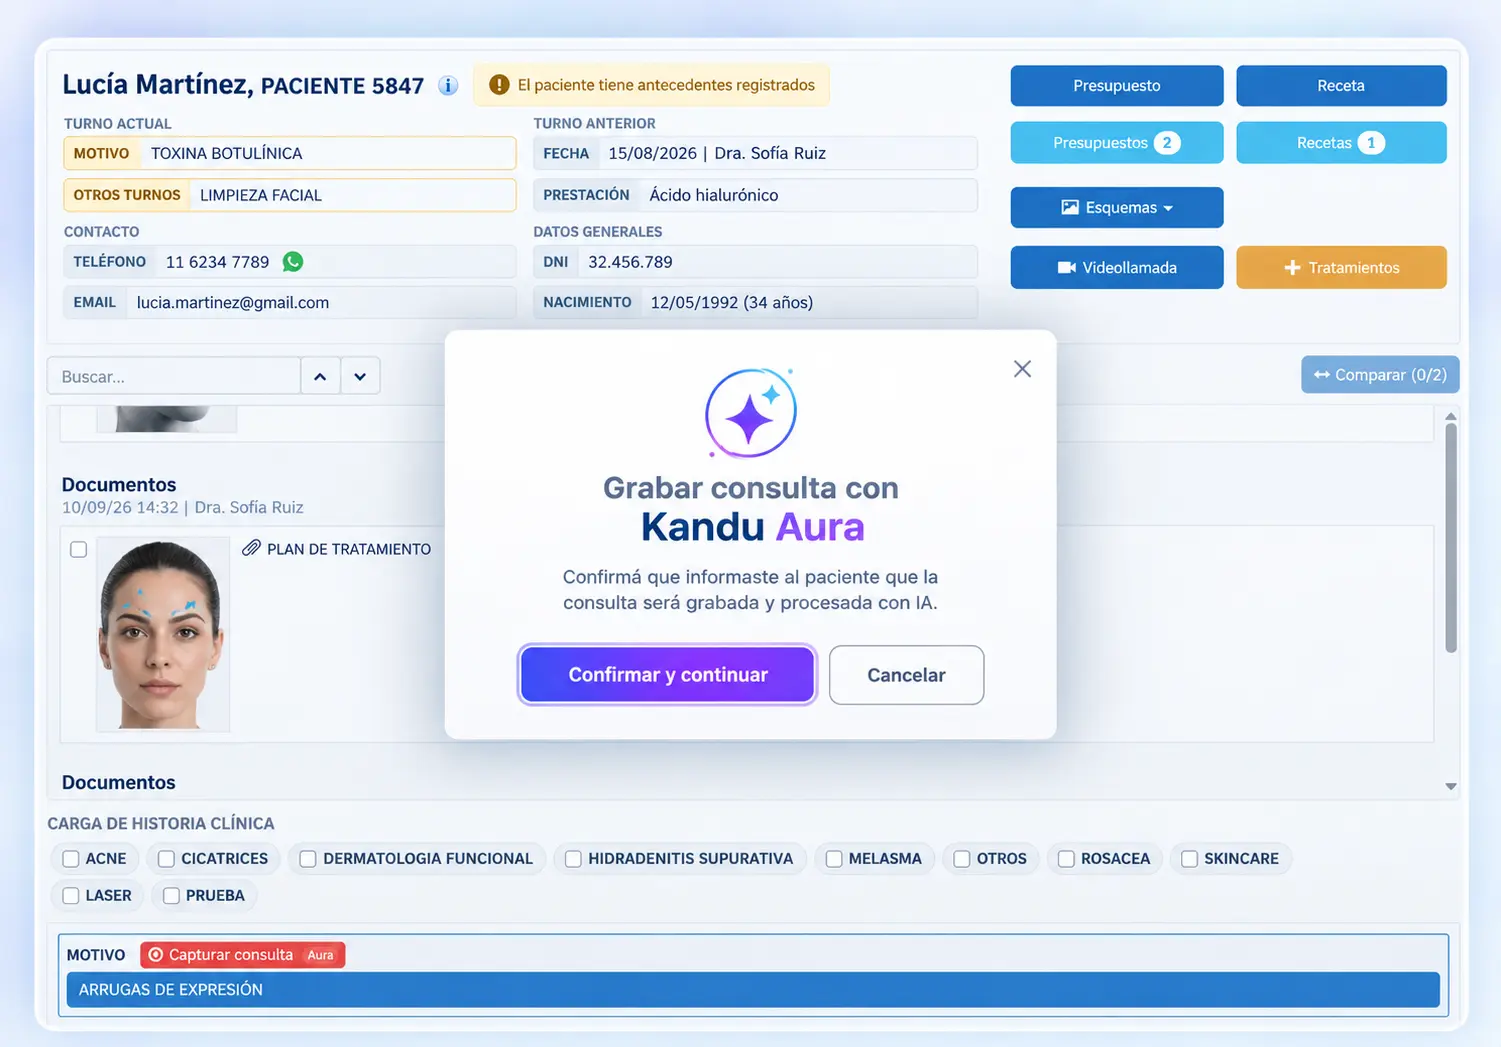Click the Ácido hialurónico prestación value
Viewport: 1501px width, 1047px height.
click(x=714, y=195)
